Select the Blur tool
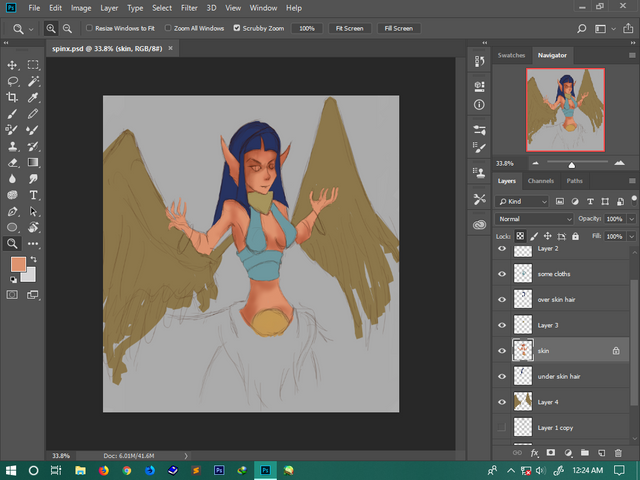The height and width of the screenshot is (480, 640). (x=12, y=179)
